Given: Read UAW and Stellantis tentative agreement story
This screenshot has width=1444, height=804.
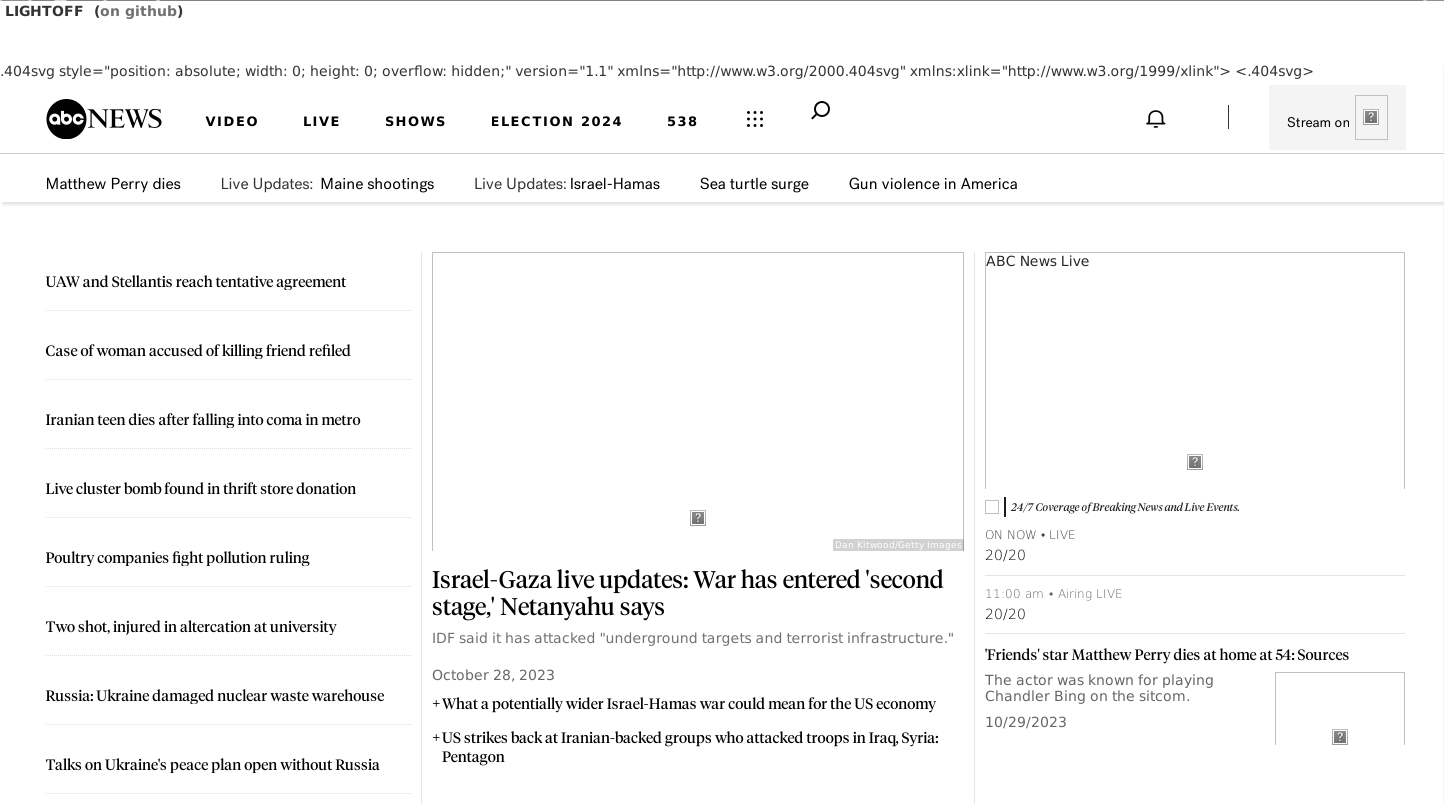Looking at the screenshot, I should (196, 282).
